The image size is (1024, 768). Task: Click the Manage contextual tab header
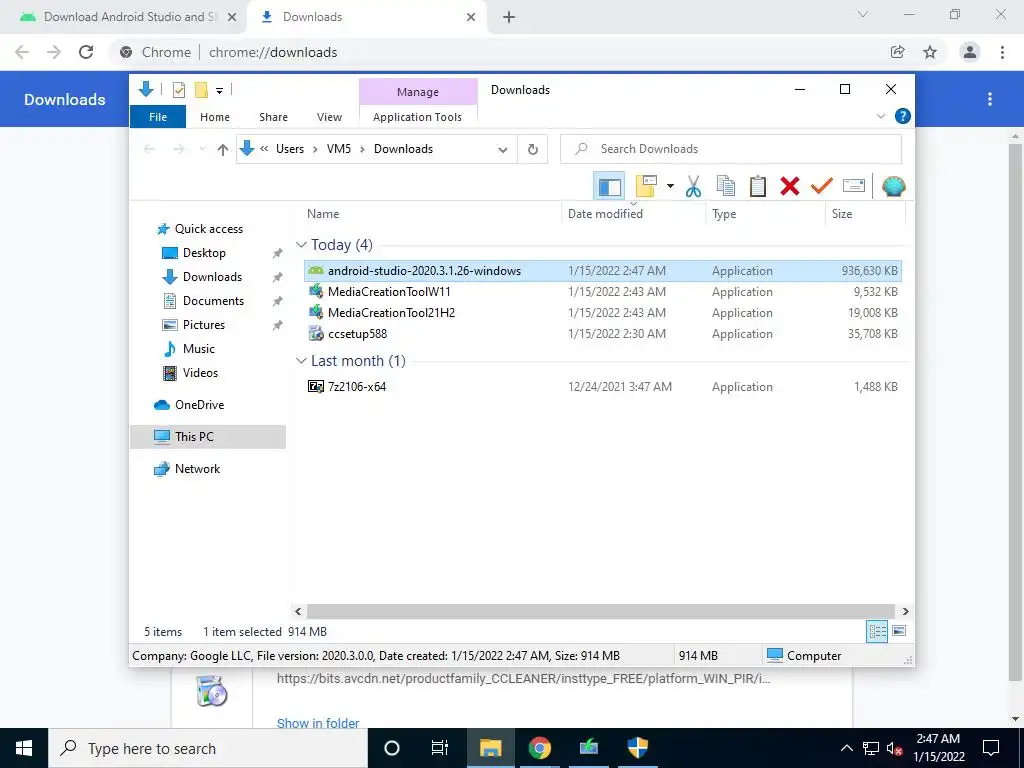(418, 92)
